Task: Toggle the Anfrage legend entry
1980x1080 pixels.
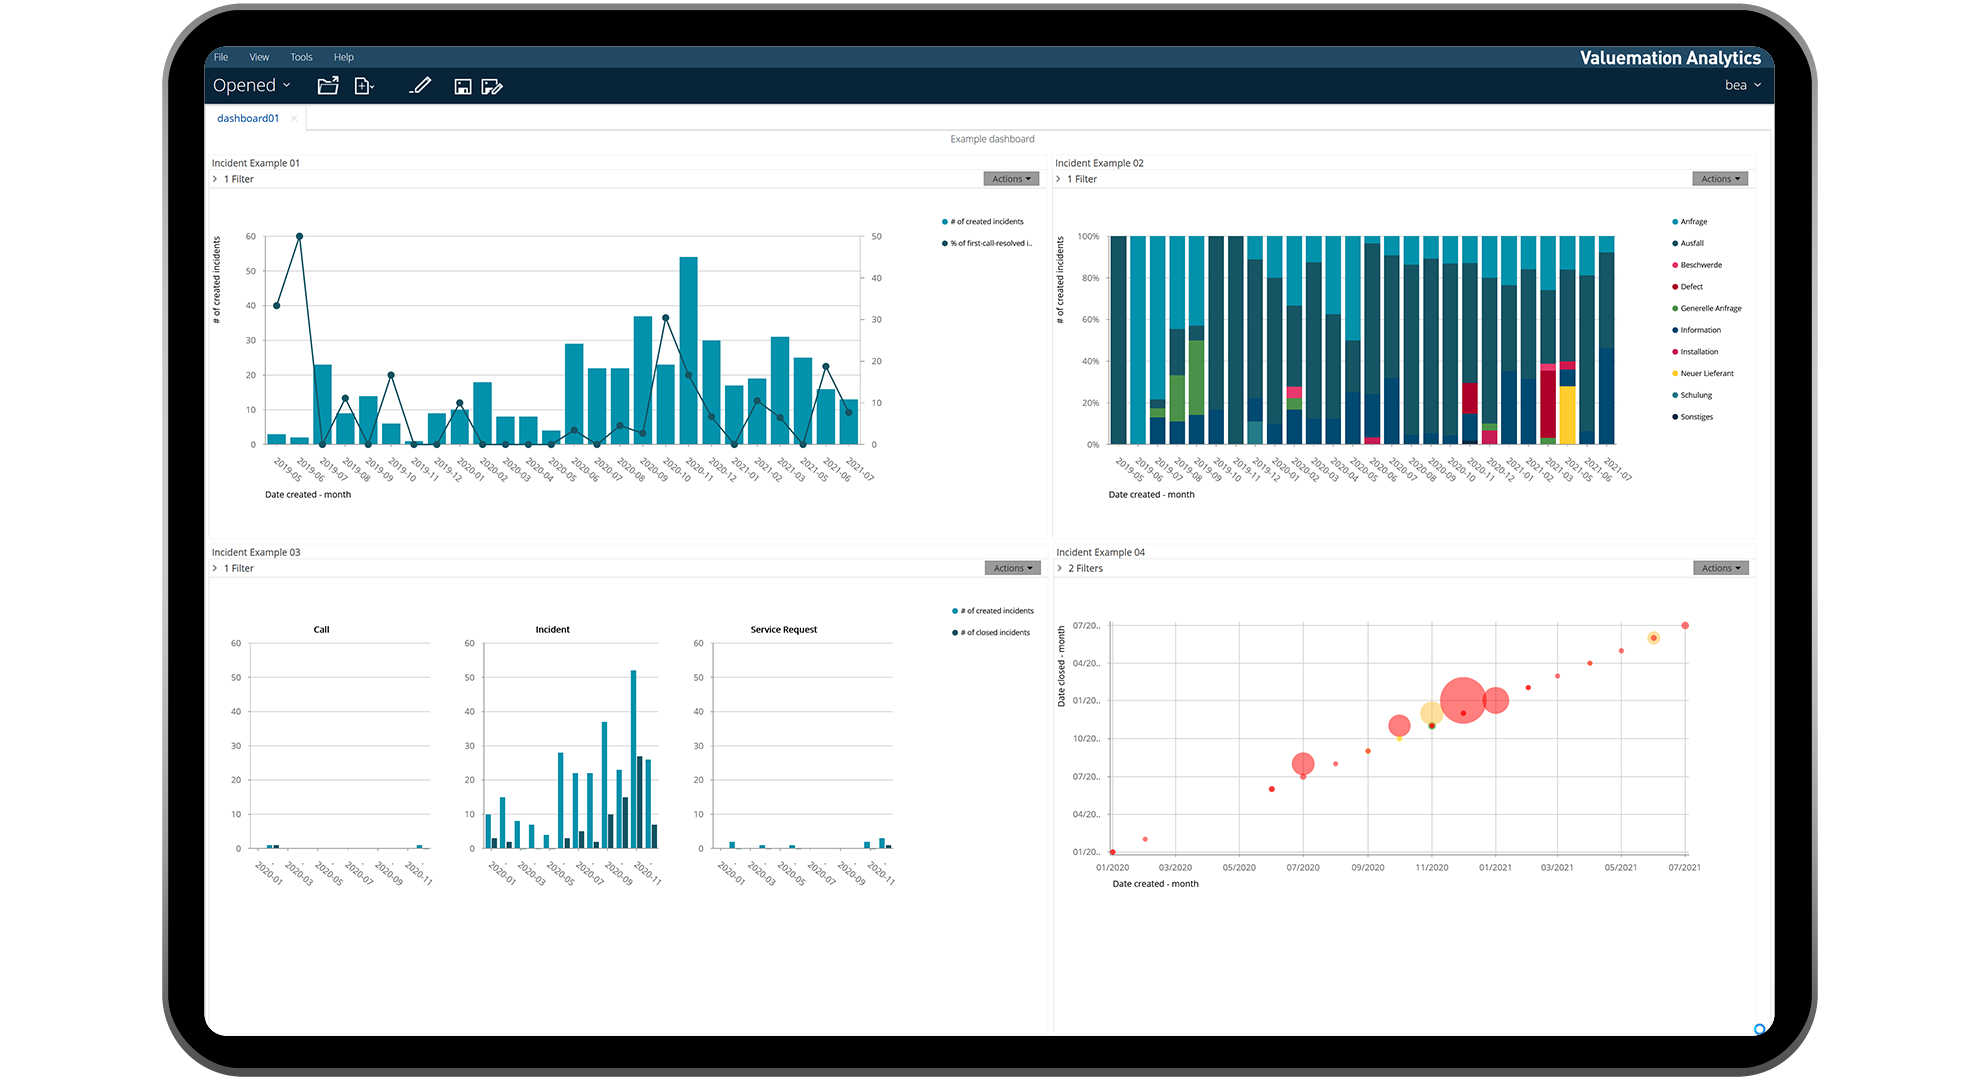Action: coord(1690,221)
